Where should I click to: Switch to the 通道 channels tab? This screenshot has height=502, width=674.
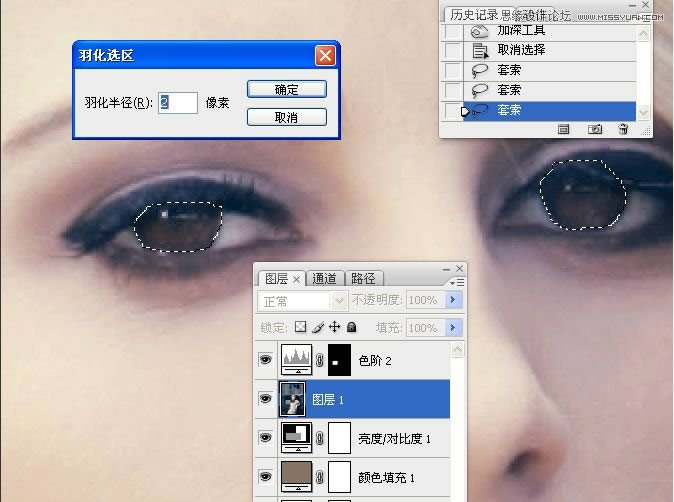click(324, 279)
